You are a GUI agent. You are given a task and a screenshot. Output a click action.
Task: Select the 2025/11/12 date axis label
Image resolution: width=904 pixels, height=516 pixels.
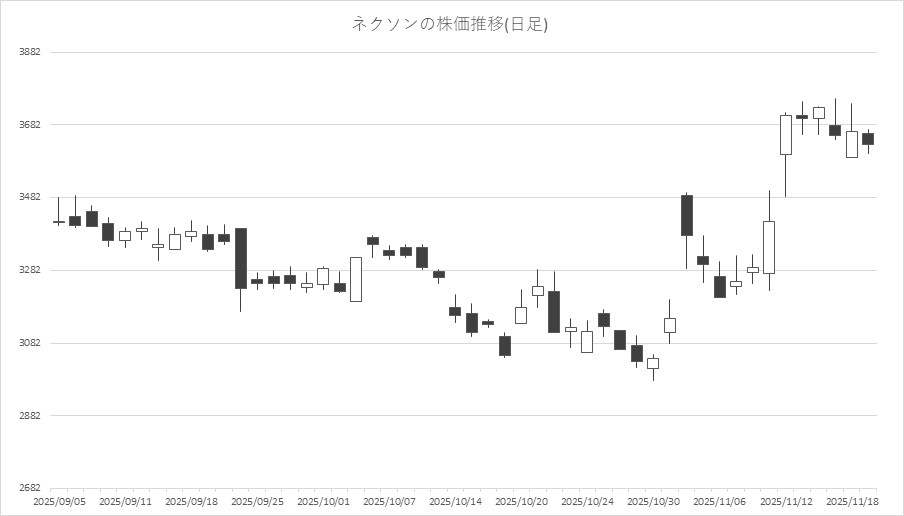point(786,502)
